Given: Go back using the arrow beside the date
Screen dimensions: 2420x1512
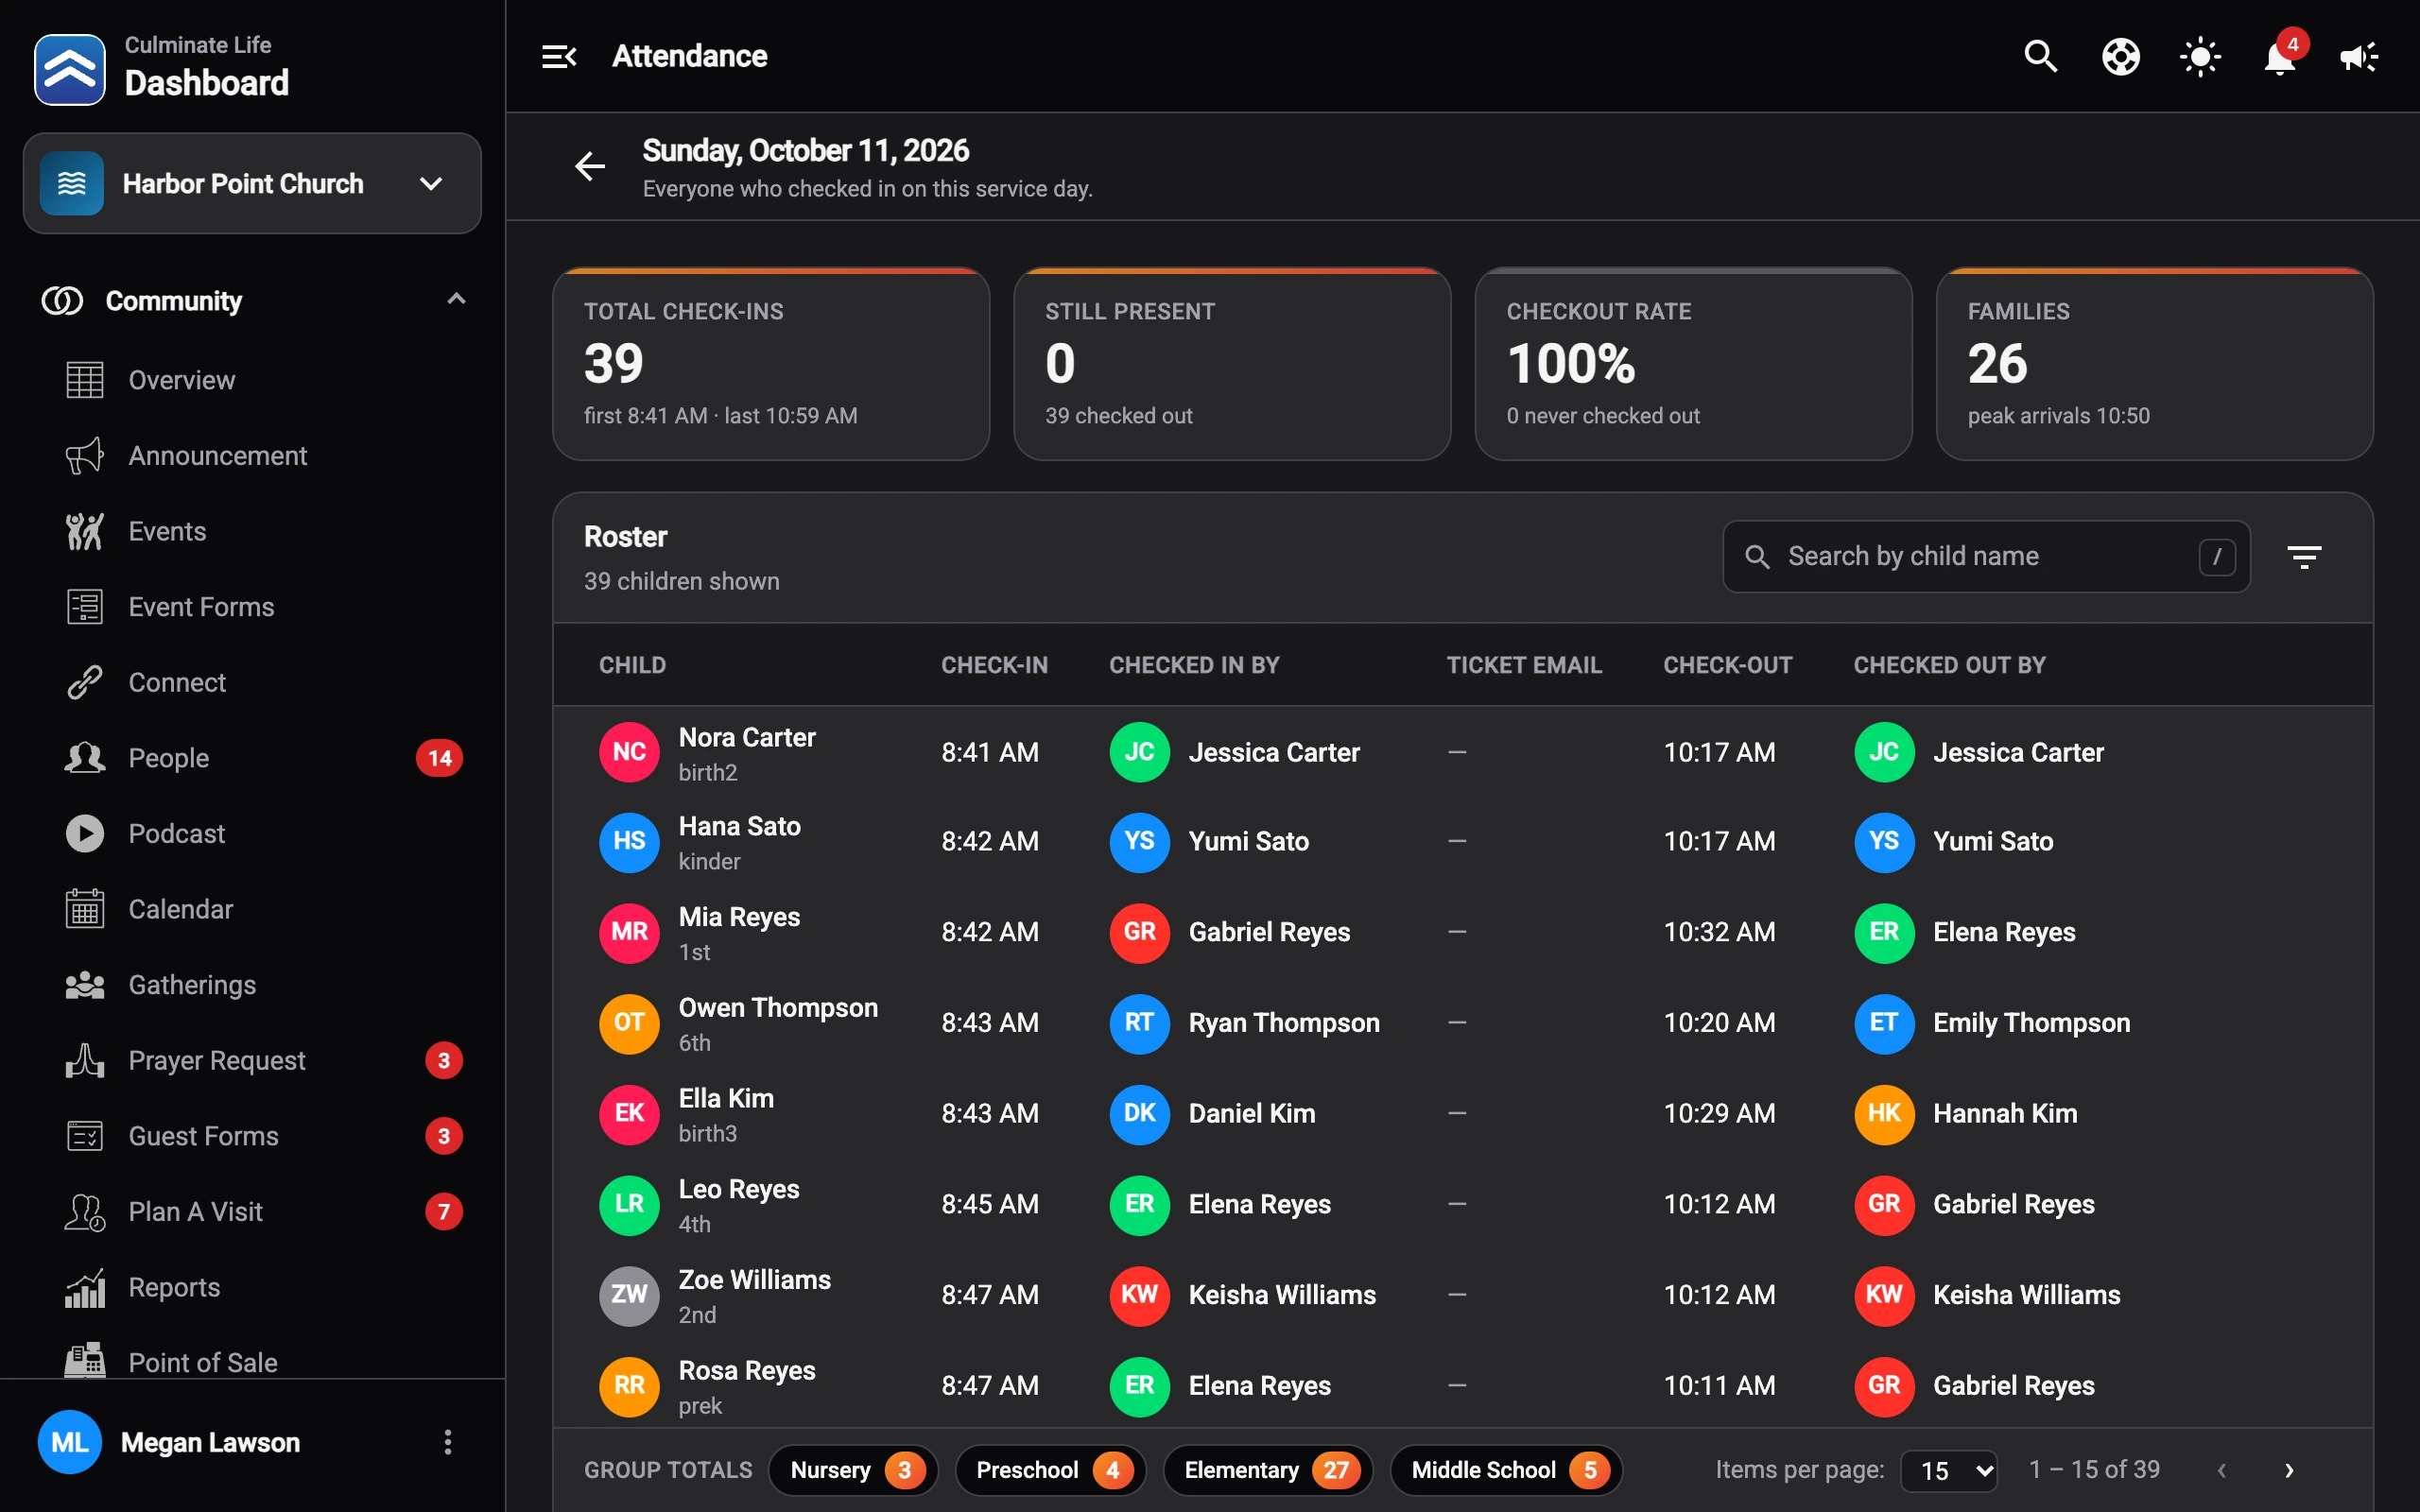Looking at the screenshot, I should click(x=590, y=166).
